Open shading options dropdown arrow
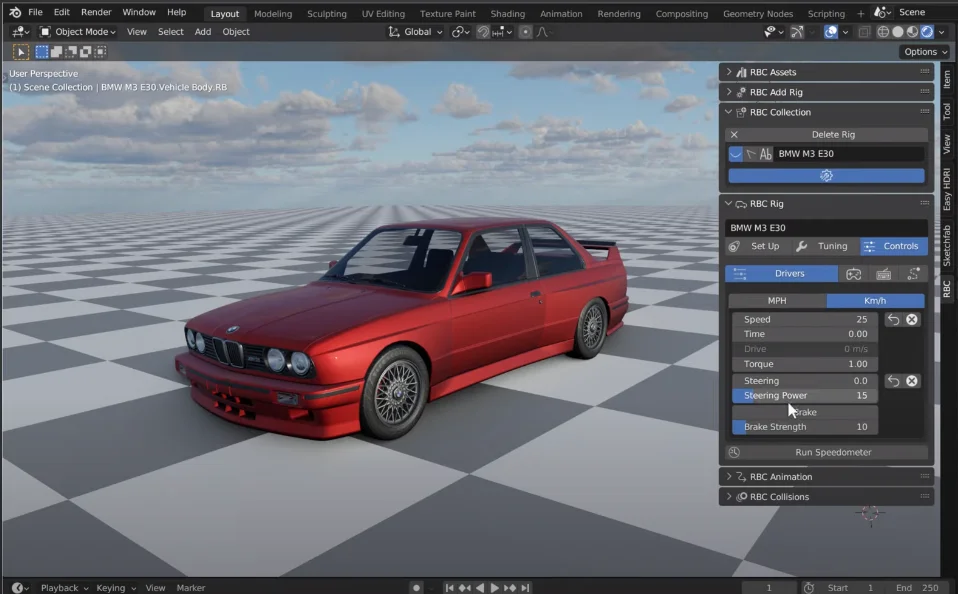958x594 pixels. 942,32
